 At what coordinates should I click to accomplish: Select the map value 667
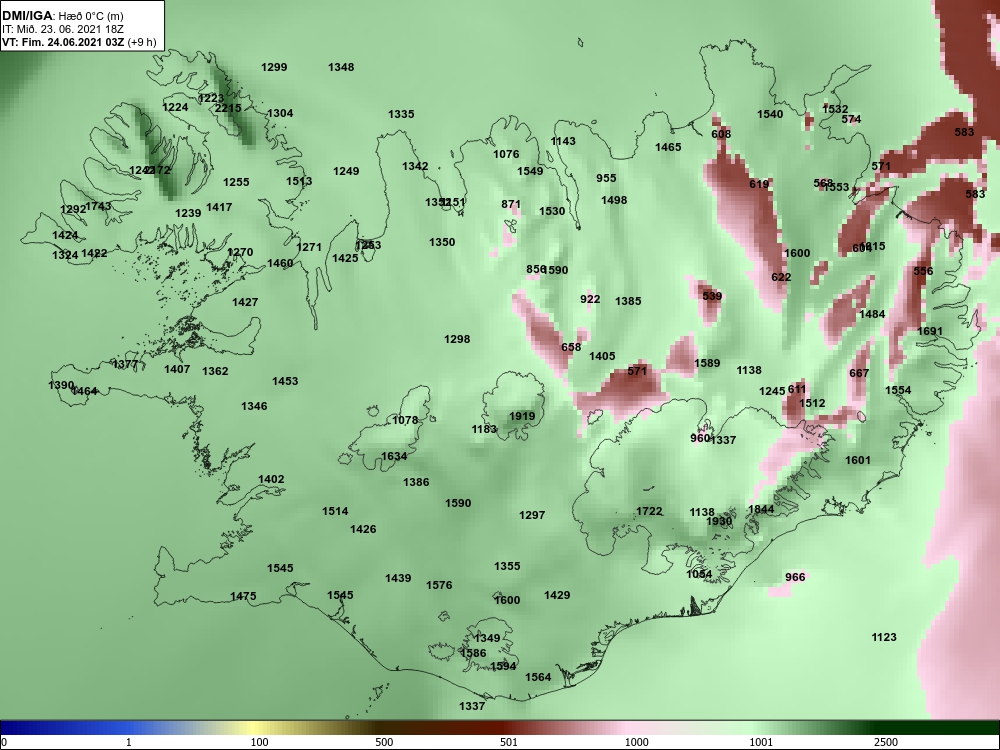(x=860, y=373)
